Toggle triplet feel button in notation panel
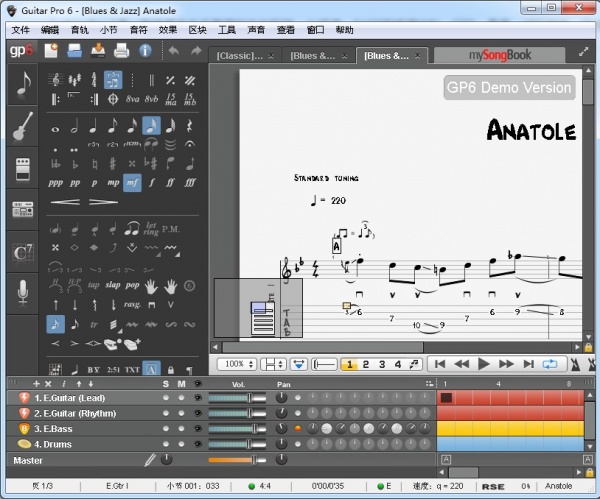This screenshot has height=499, width=600. tap(113, 80)
